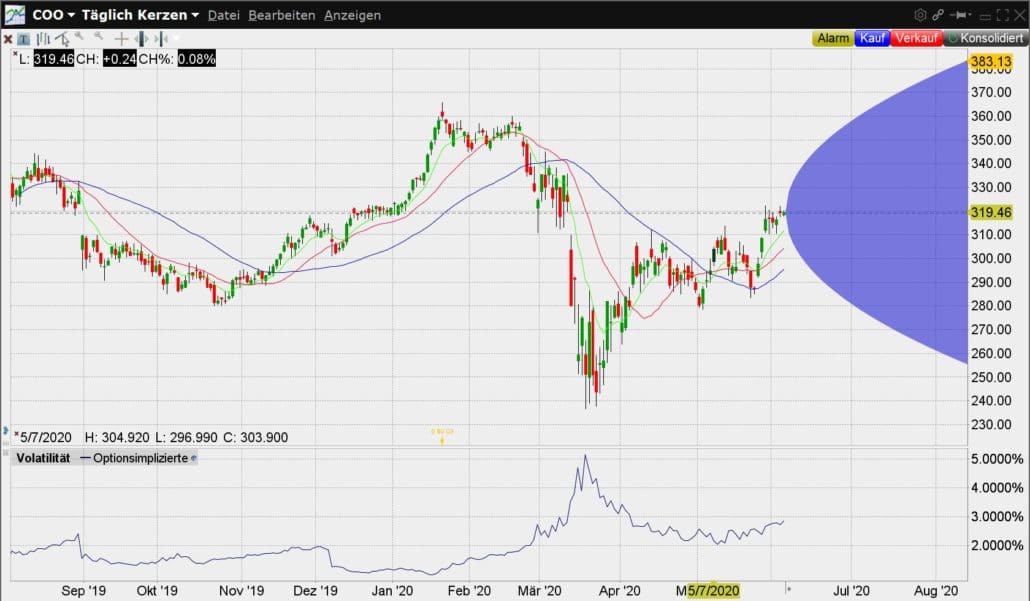1030x601 pixels.
Task: Open the candlestick chart type tool
Action: click(x=42, y=39)
